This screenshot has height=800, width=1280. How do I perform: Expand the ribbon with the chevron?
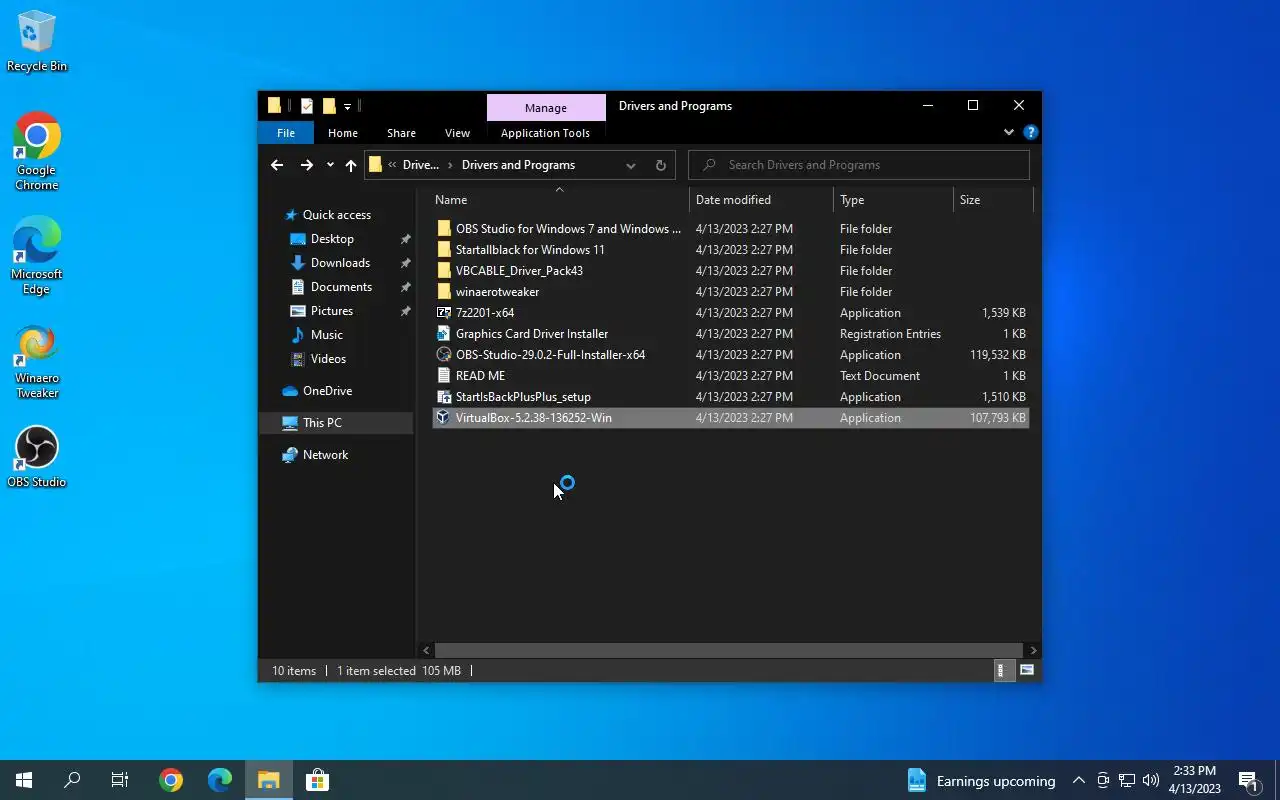tap(1008, 132)
